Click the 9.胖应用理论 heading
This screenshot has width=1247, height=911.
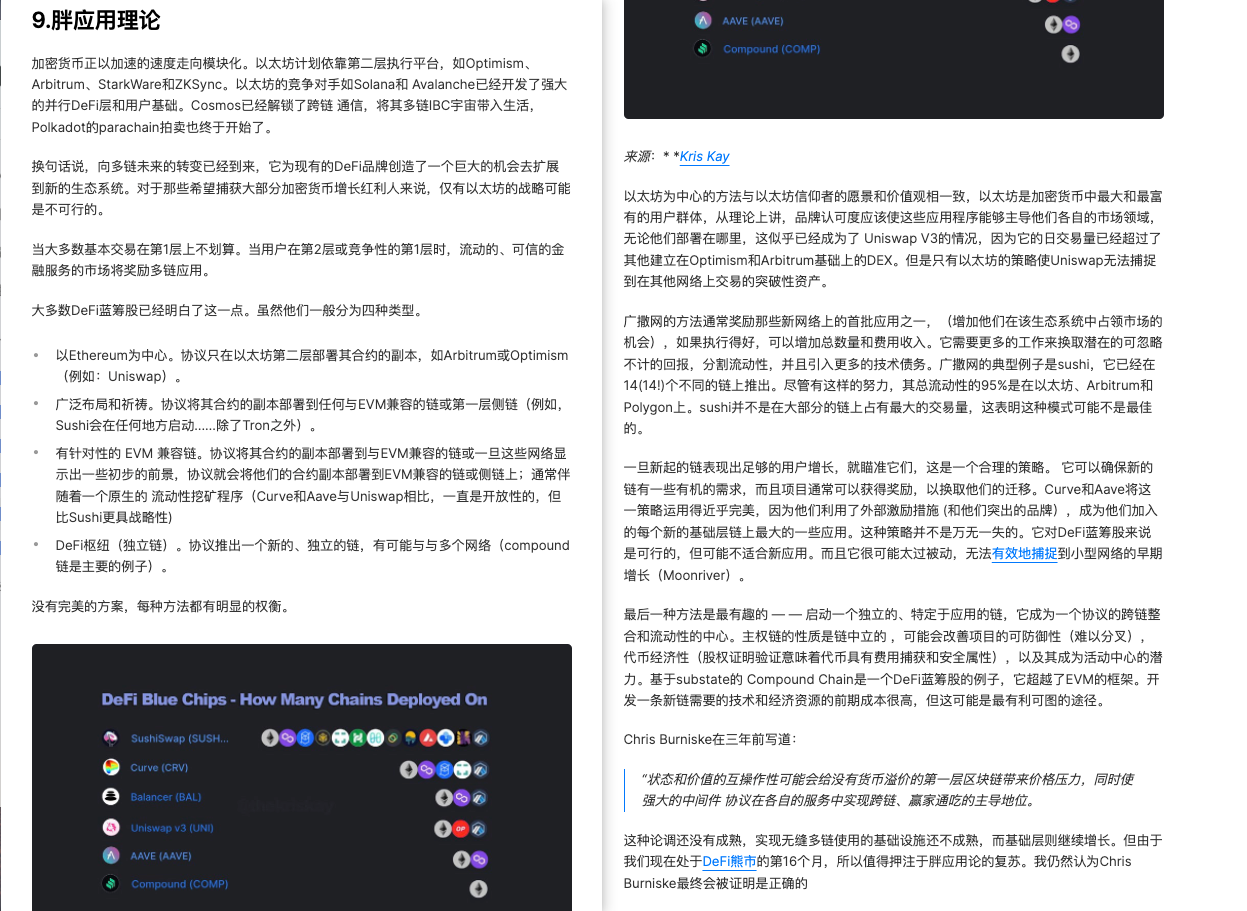click(x=96, y=20)
